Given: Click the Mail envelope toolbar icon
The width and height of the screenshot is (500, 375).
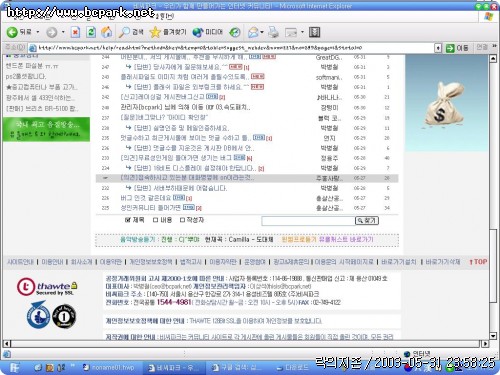Looking at the screenshot, I should [253, 32].
